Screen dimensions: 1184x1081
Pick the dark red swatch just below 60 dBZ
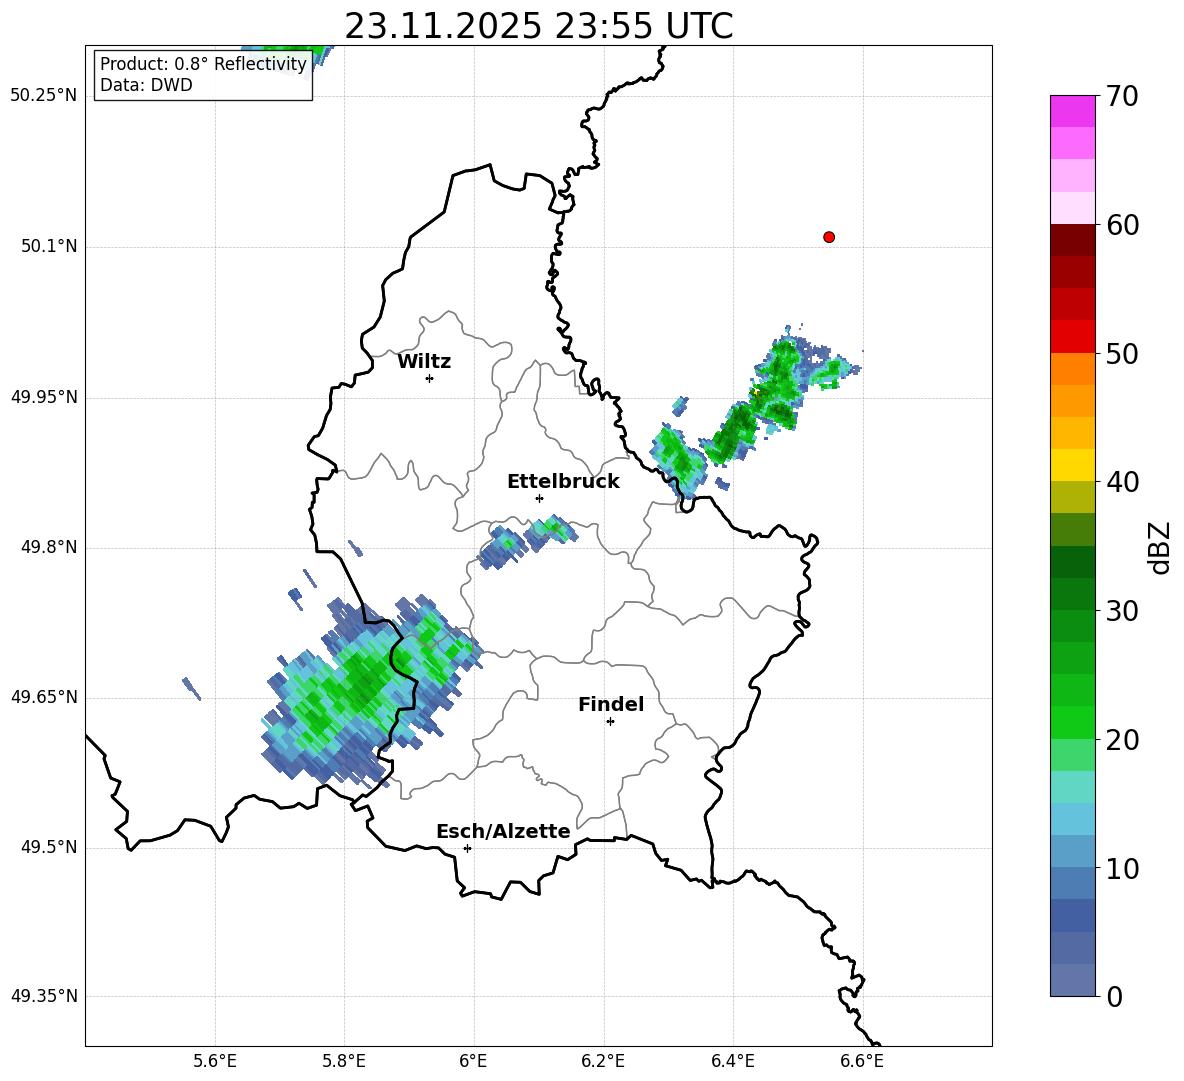tap(1072, 240)
